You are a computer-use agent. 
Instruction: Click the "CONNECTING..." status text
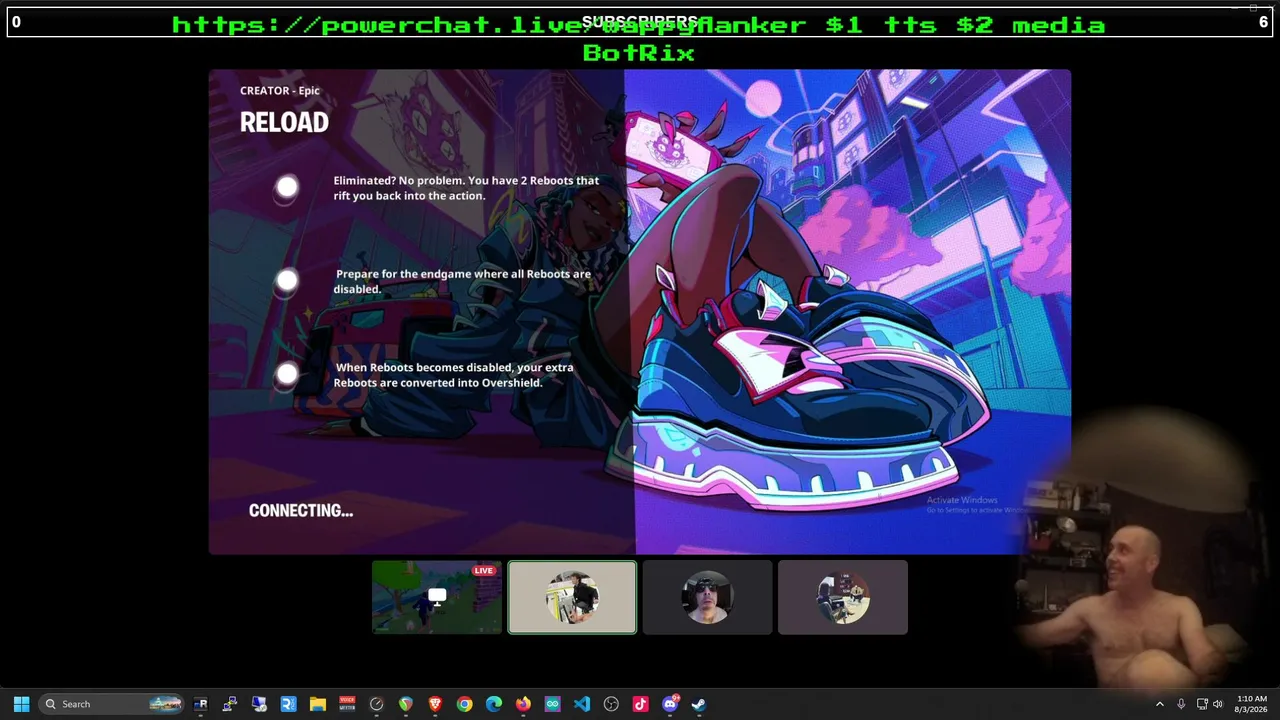(301, 510)
